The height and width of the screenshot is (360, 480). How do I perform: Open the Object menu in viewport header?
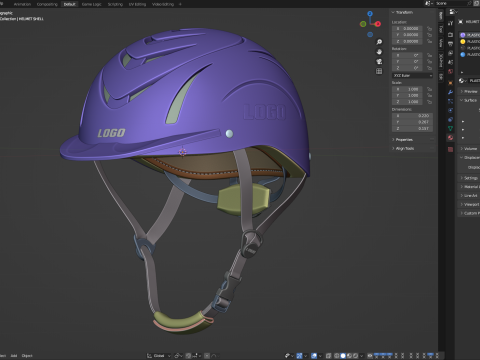click(27, 356)
